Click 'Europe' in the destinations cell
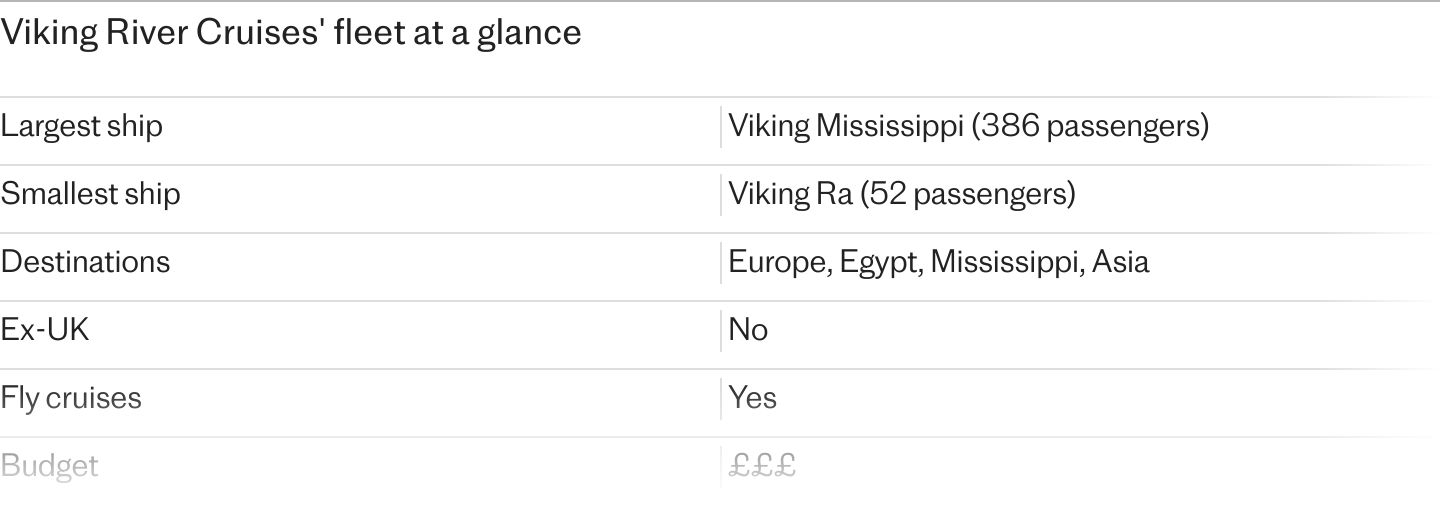 (778, 262)
